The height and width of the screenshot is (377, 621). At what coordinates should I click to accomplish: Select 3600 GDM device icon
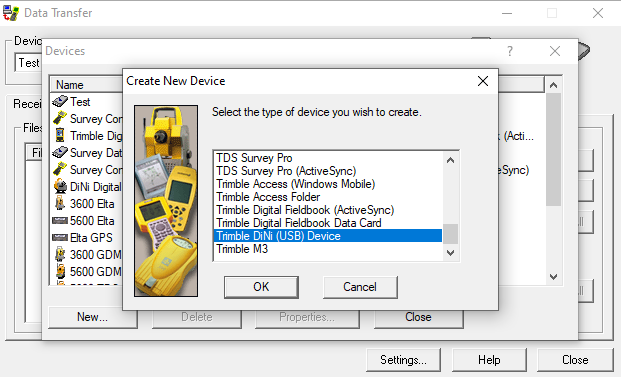60,254
